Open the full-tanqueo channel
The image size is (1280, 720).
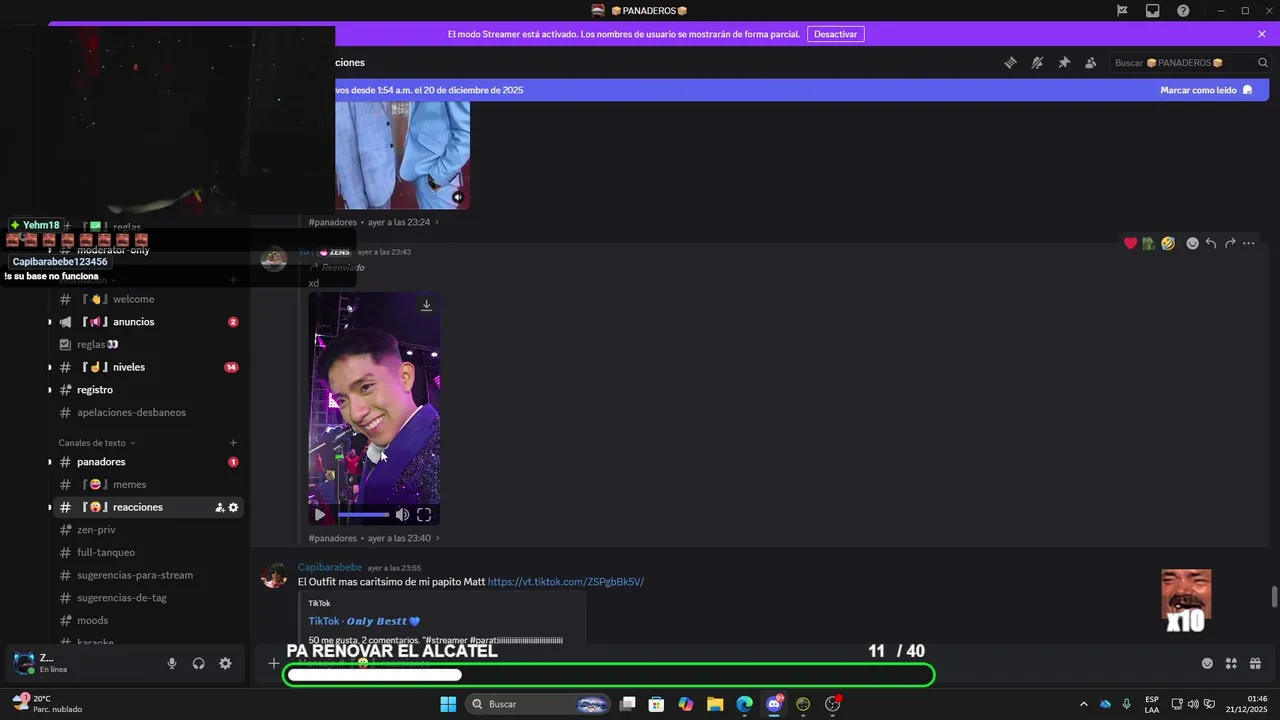146,553
